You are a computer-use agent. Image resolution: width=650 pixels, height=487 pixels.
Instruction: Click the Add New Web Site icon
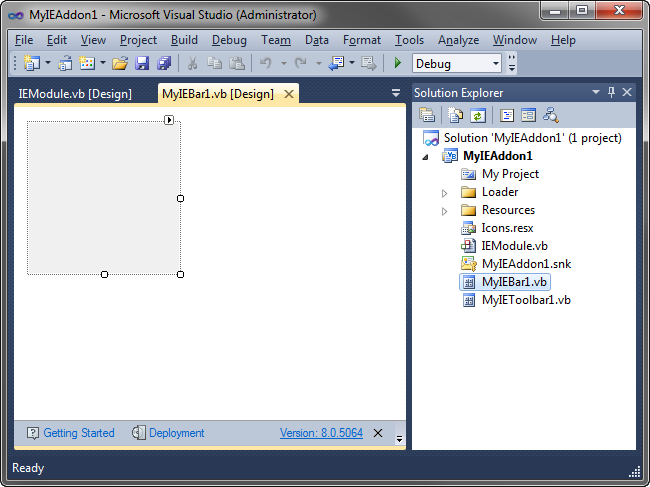coord(65,63)
